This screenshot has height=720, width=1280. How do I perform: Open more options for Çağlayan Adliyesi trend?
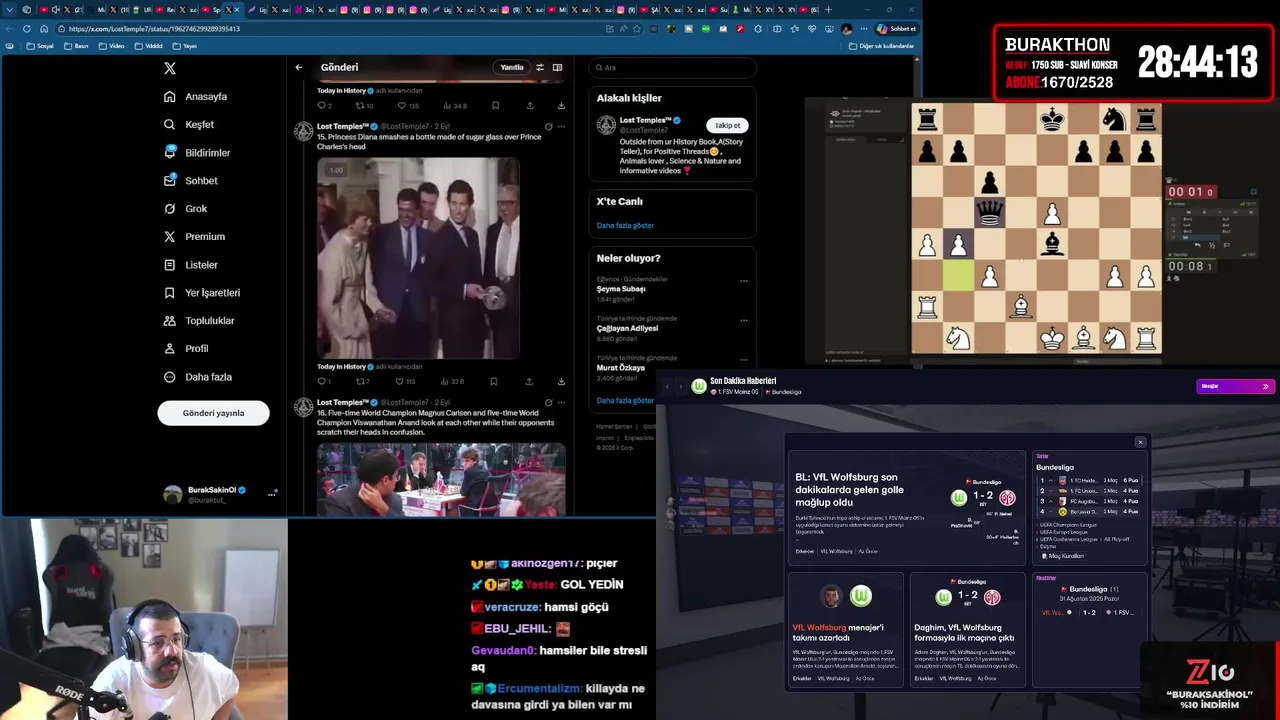[743, 320]
